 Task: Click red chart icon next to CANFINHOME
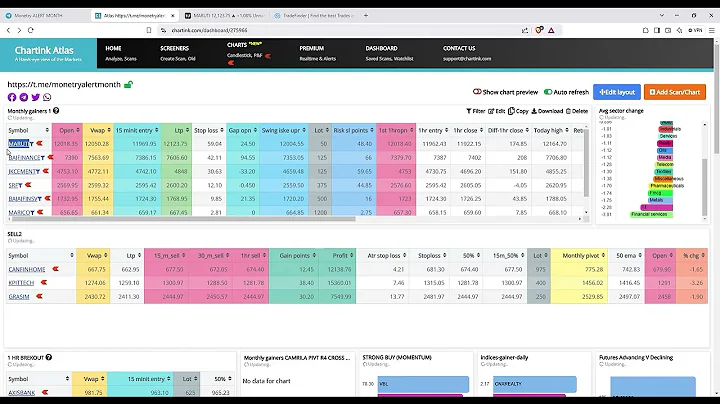[x=56, y=269]
